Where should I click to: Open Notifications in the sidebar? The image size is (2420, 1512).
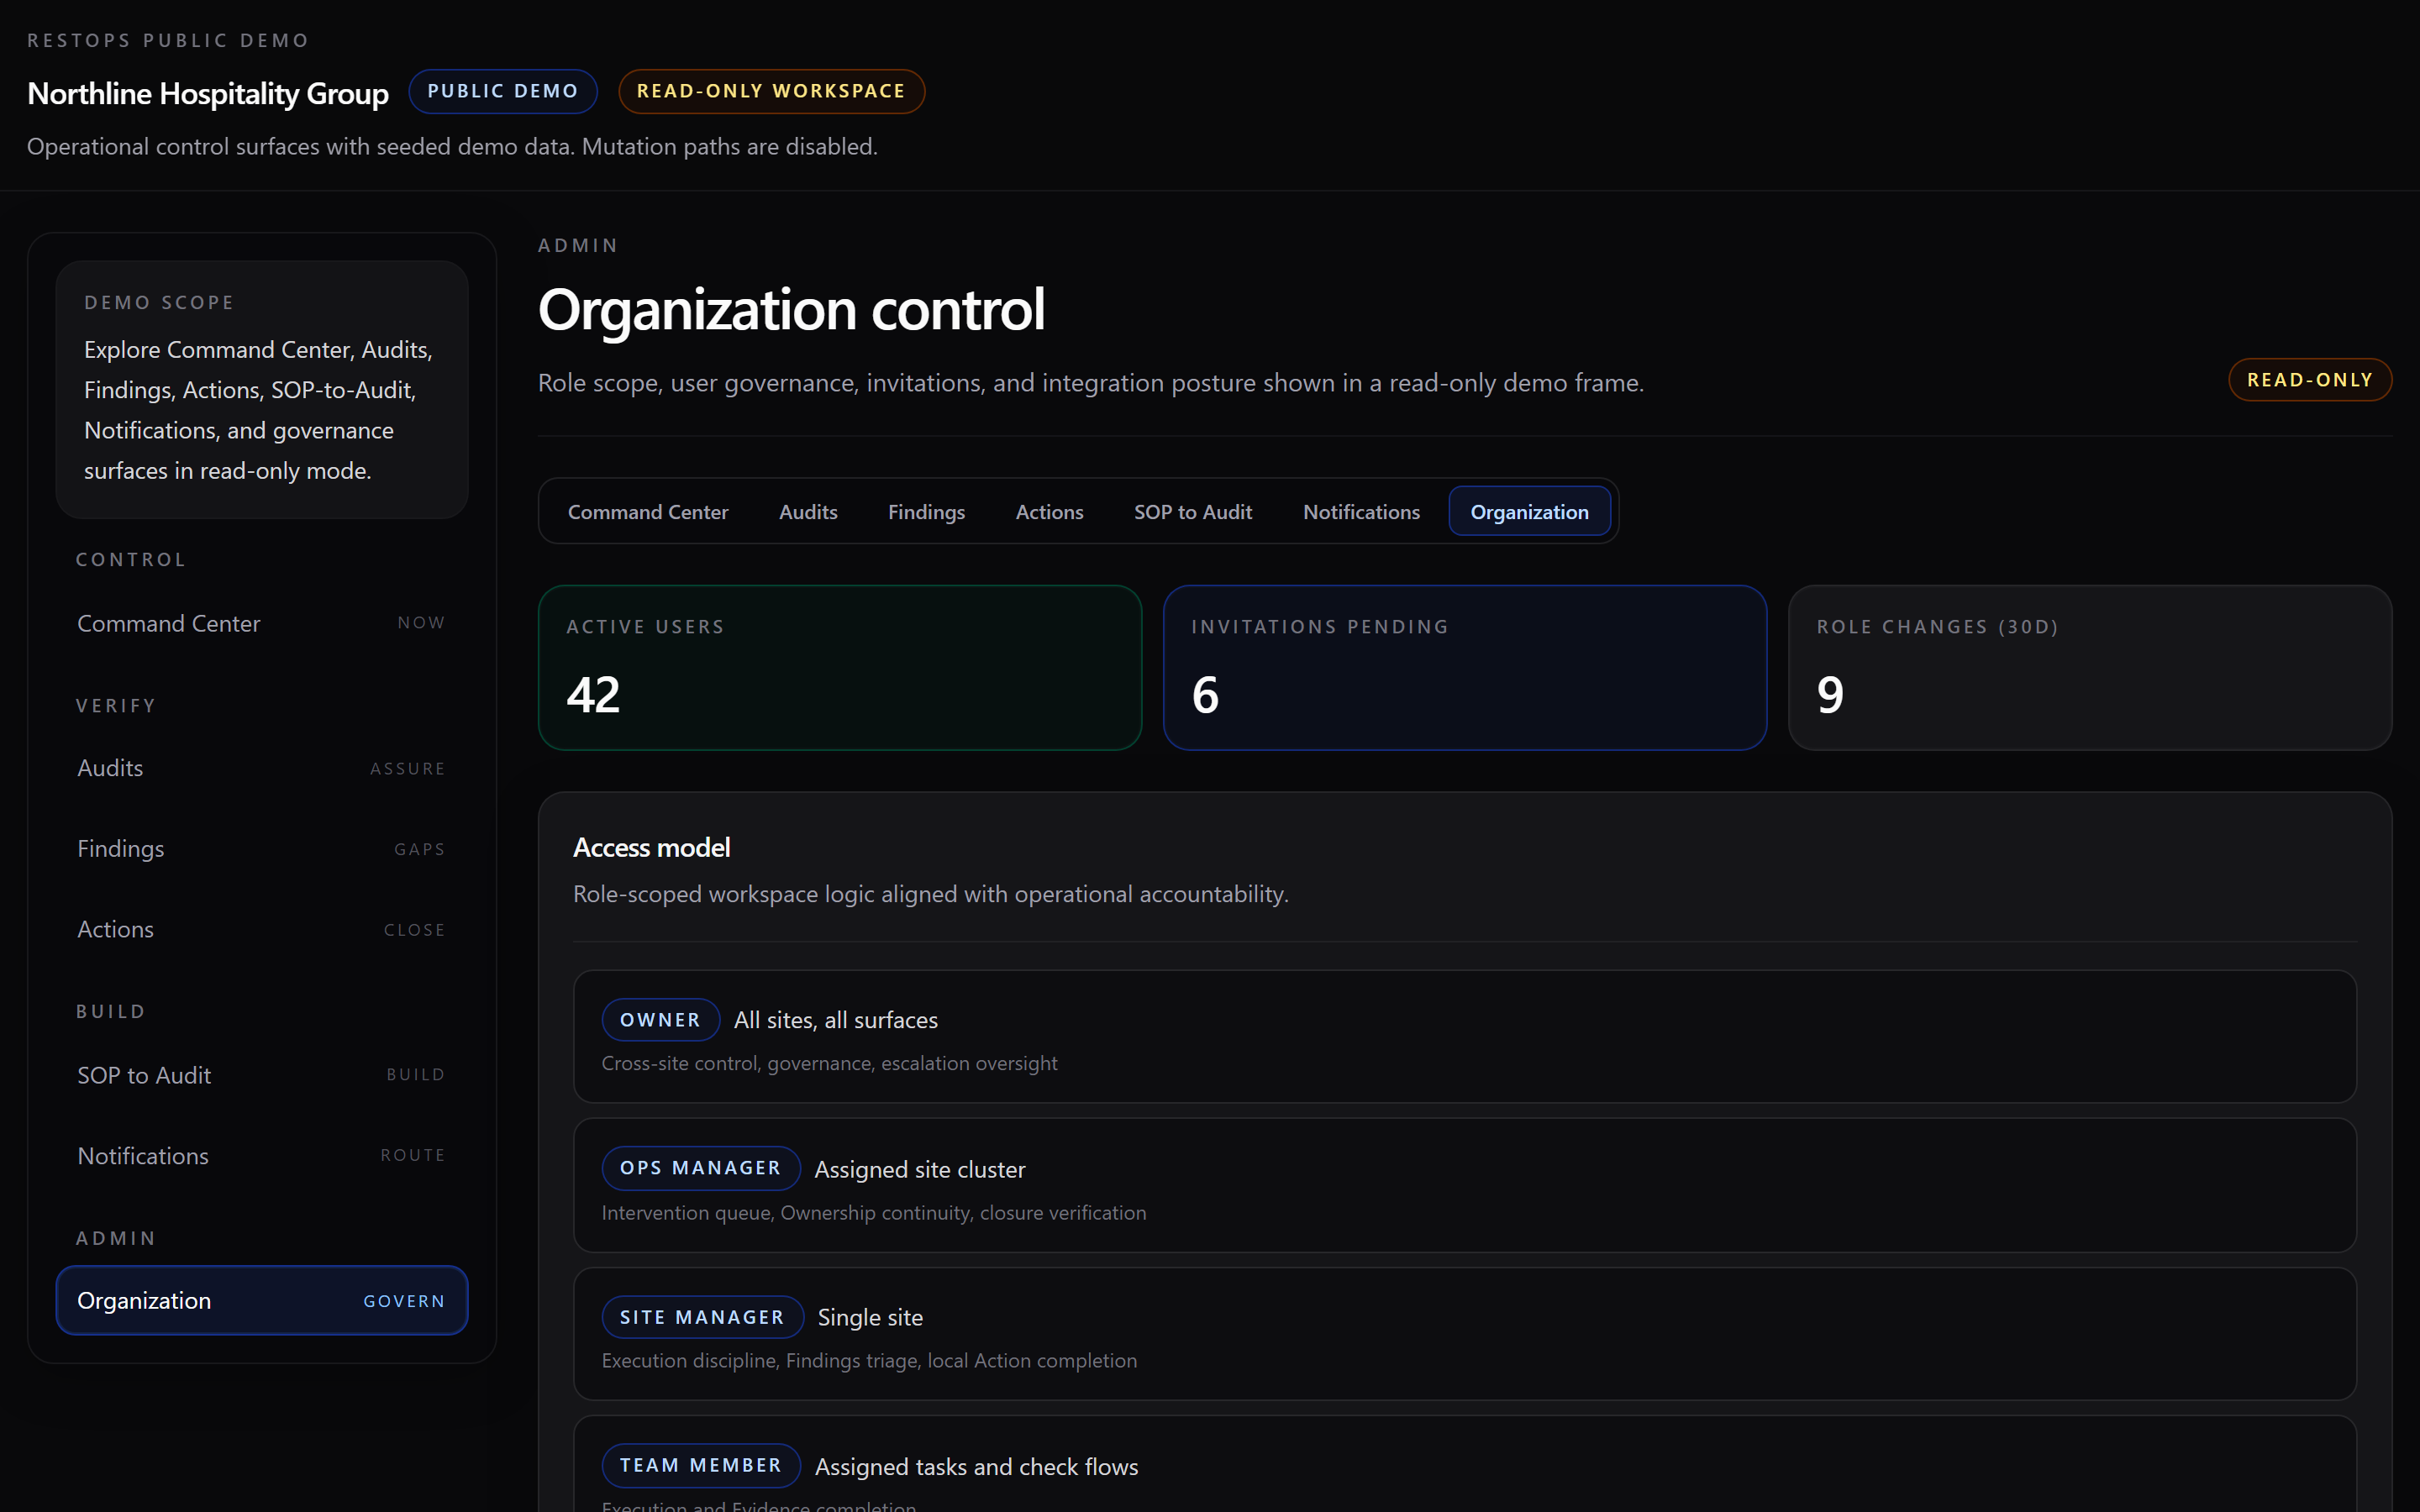[262, 1156]
